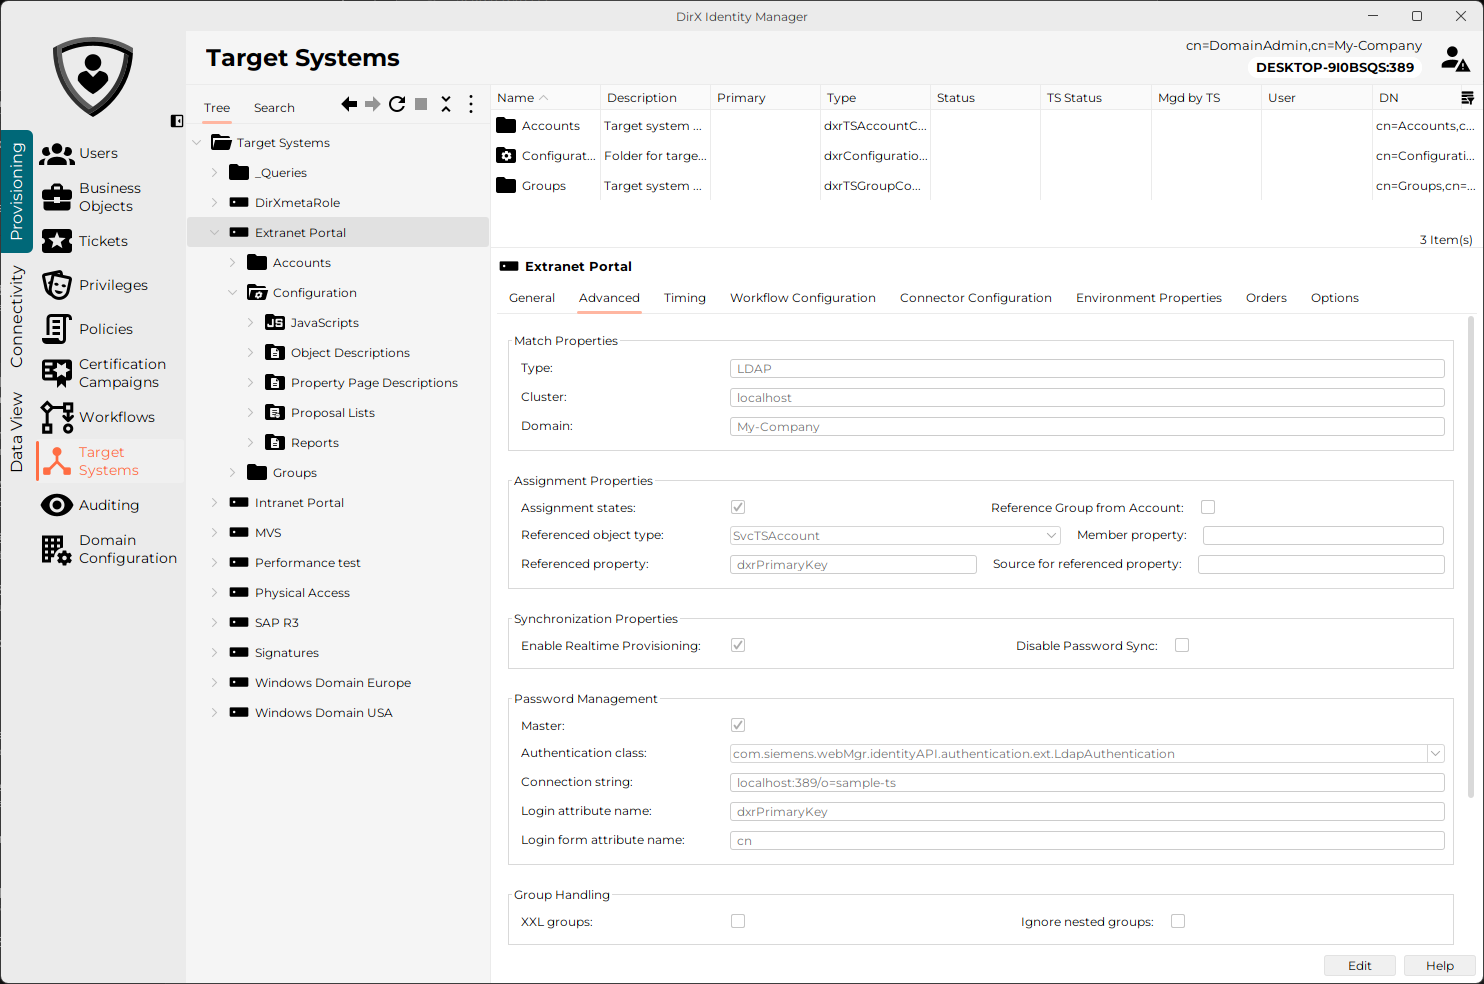Click the back arrow in tree toolbar

(349, 104)
